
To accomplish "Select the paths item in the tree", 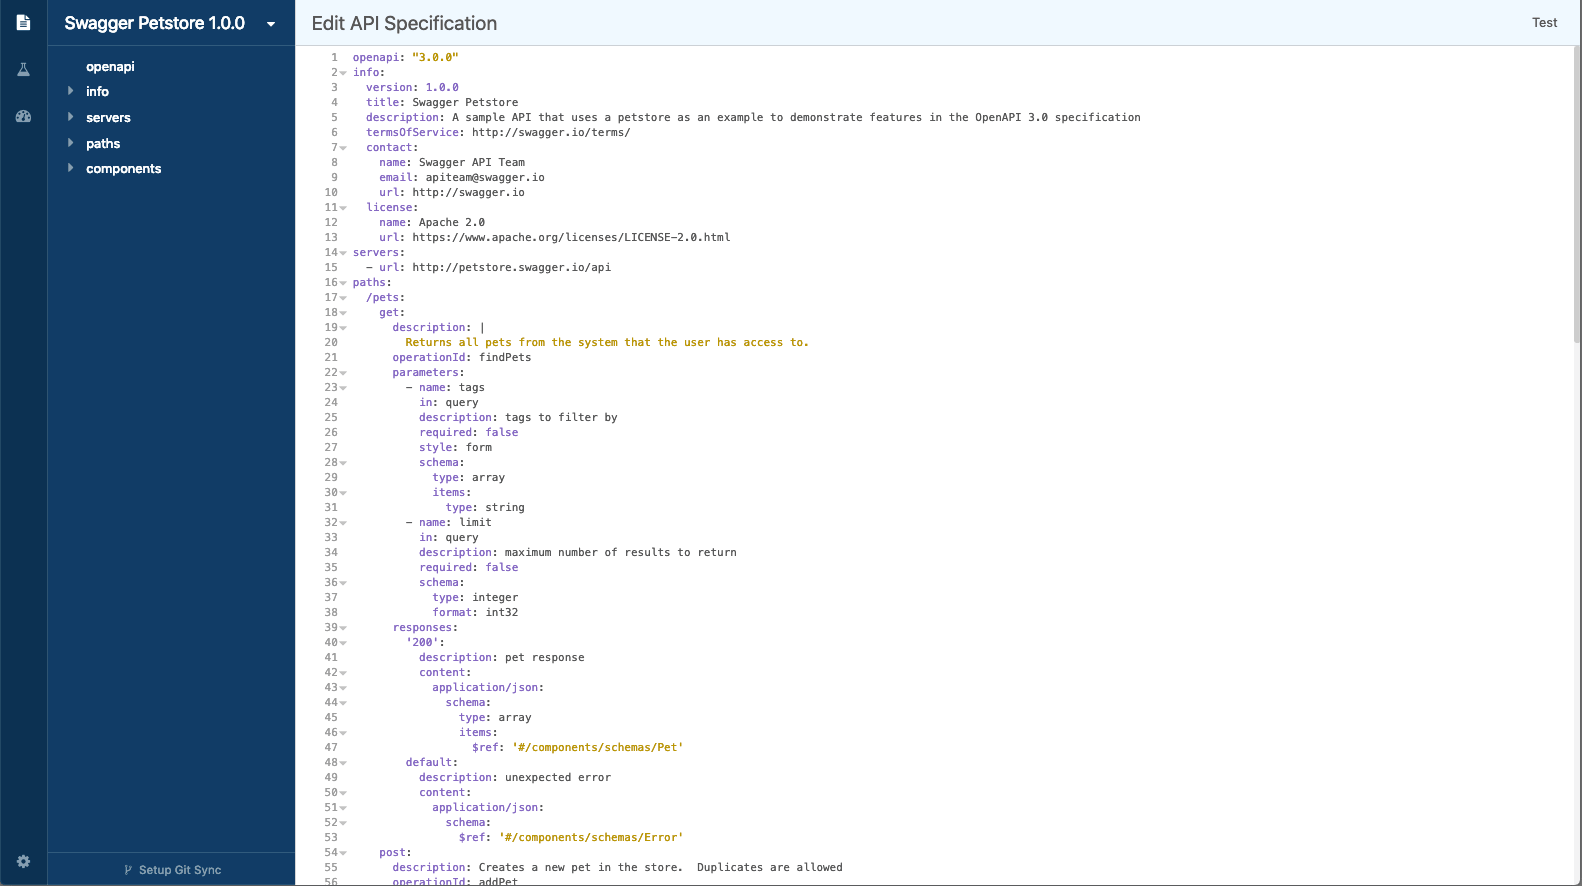I will [103, 143].
